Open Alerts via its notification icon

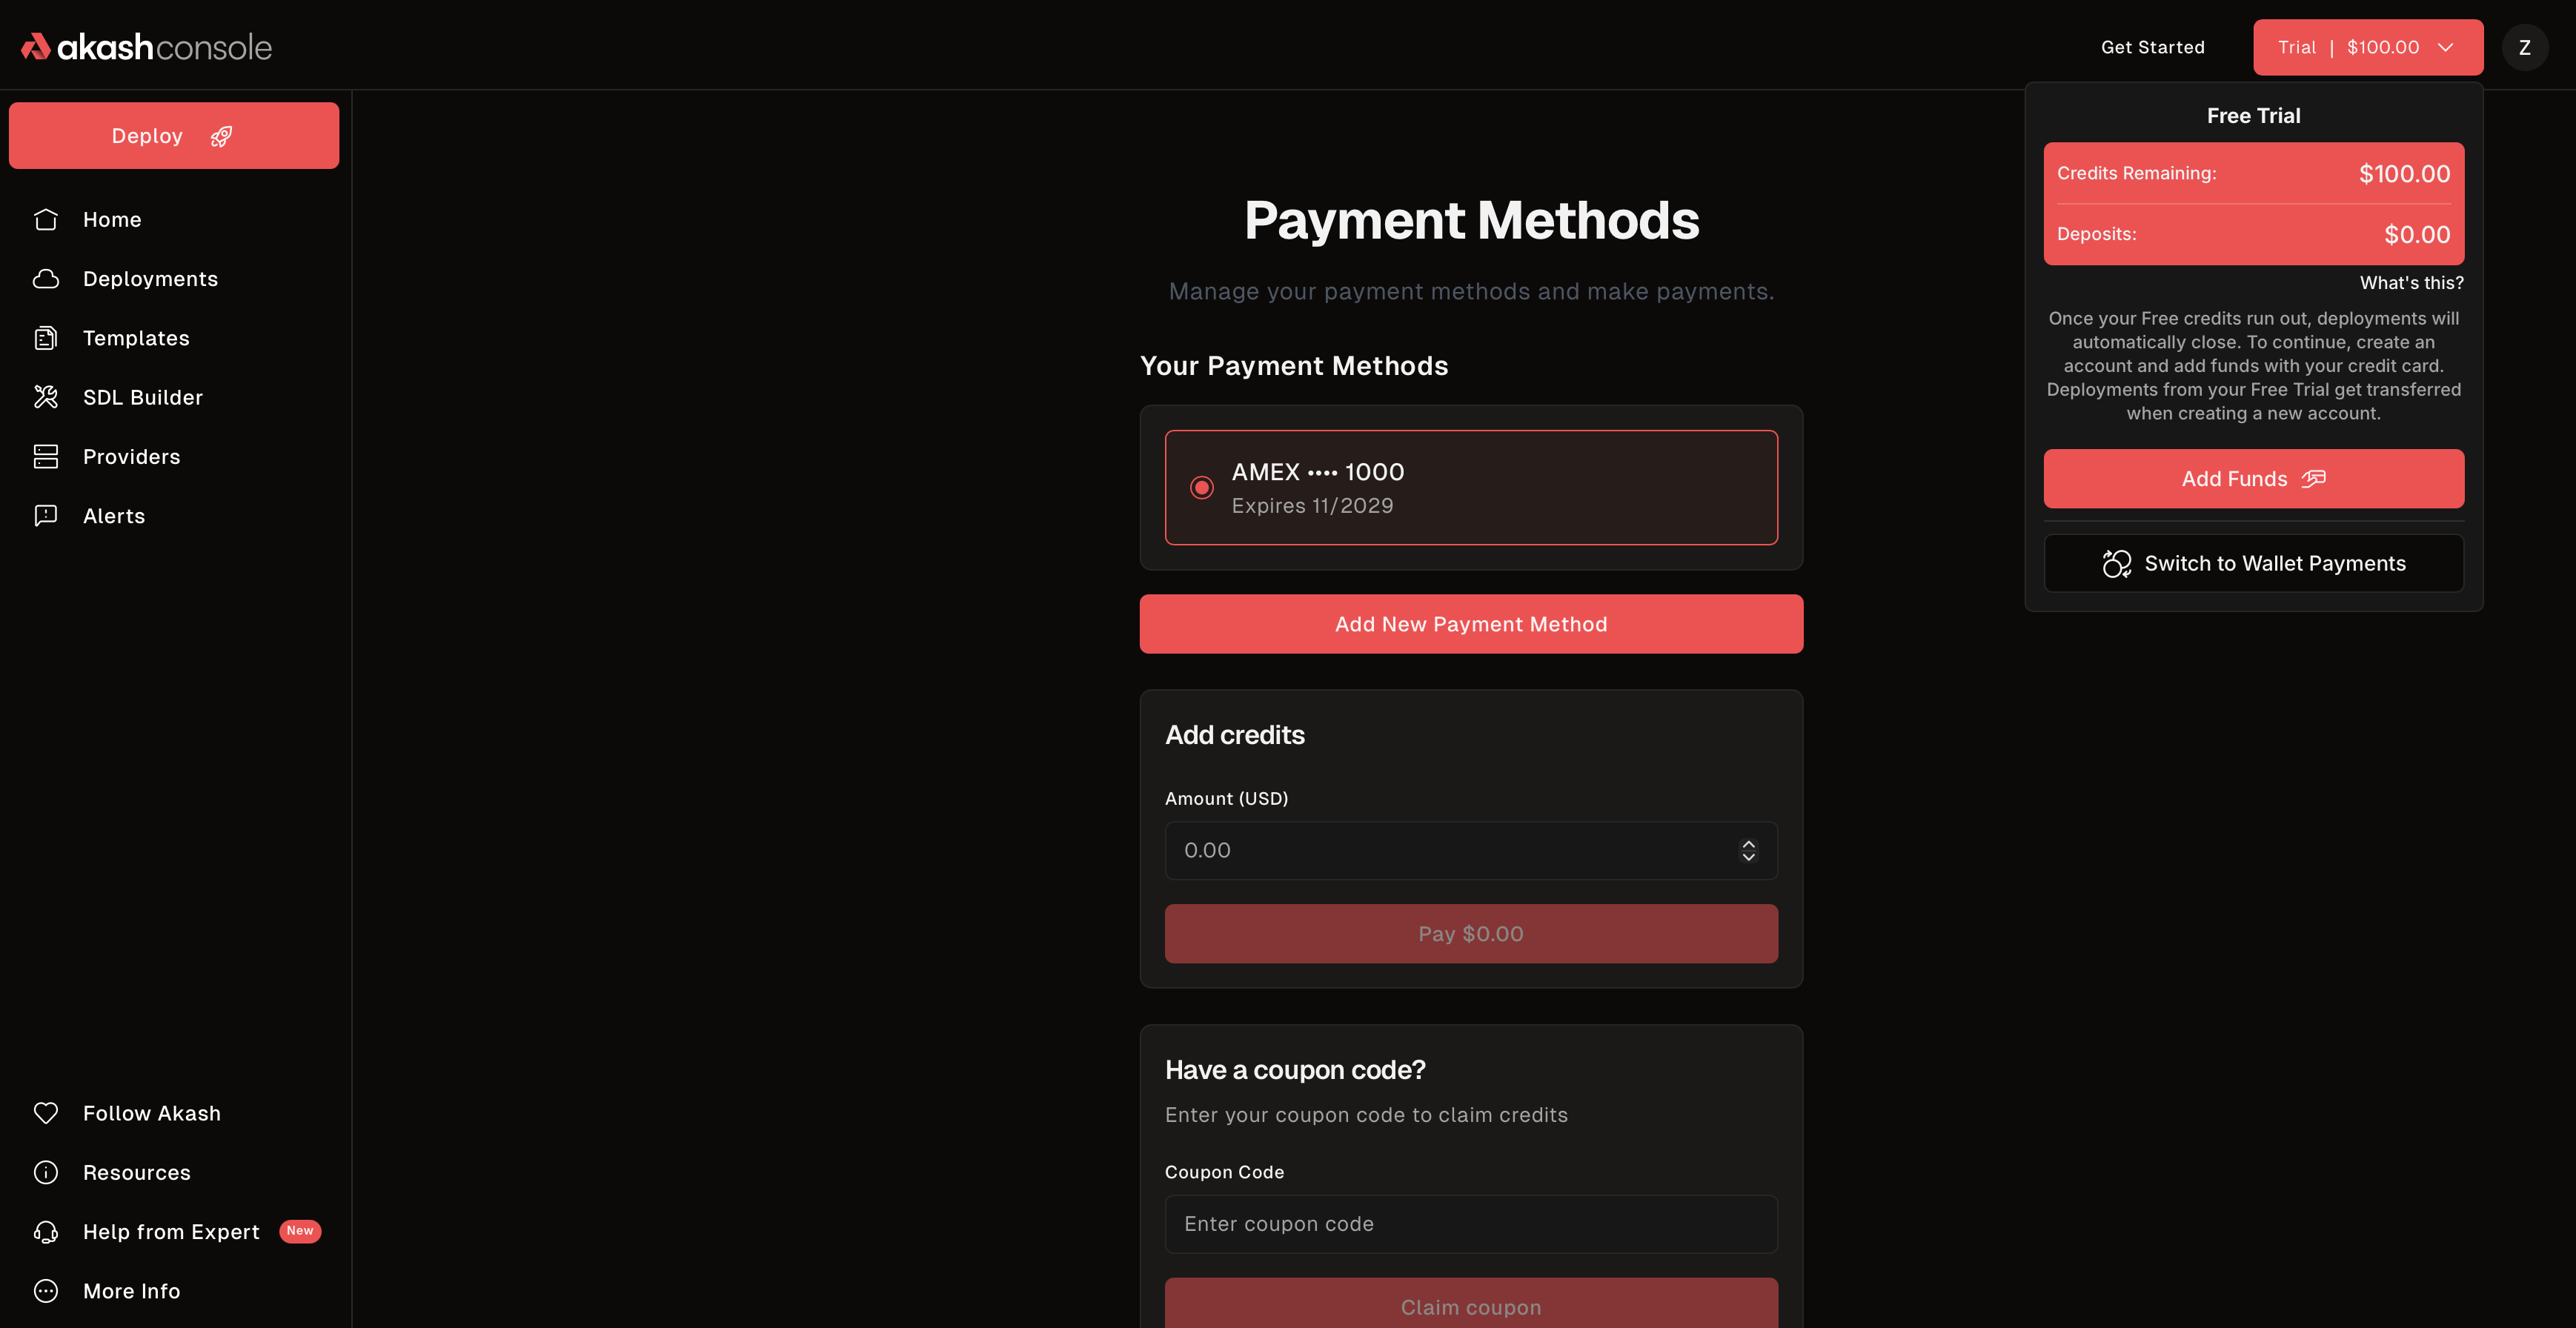pos(46,515)
